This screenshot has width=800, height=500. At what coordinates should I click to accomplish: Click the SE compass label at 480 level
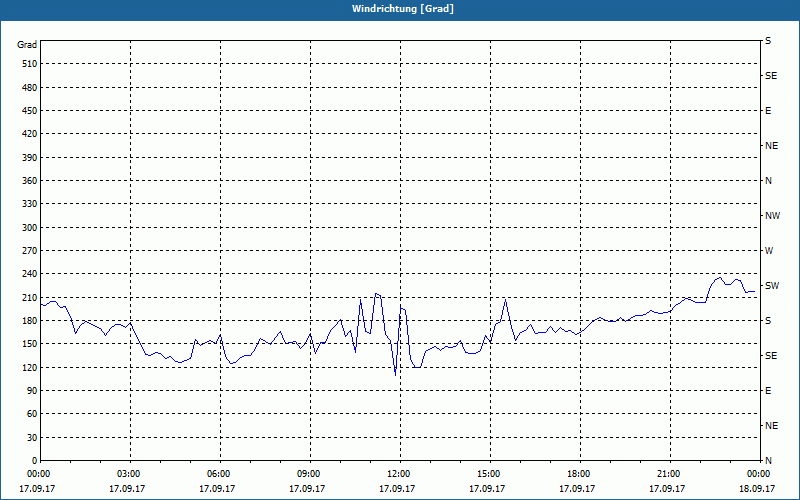click(x=771, y=76)
